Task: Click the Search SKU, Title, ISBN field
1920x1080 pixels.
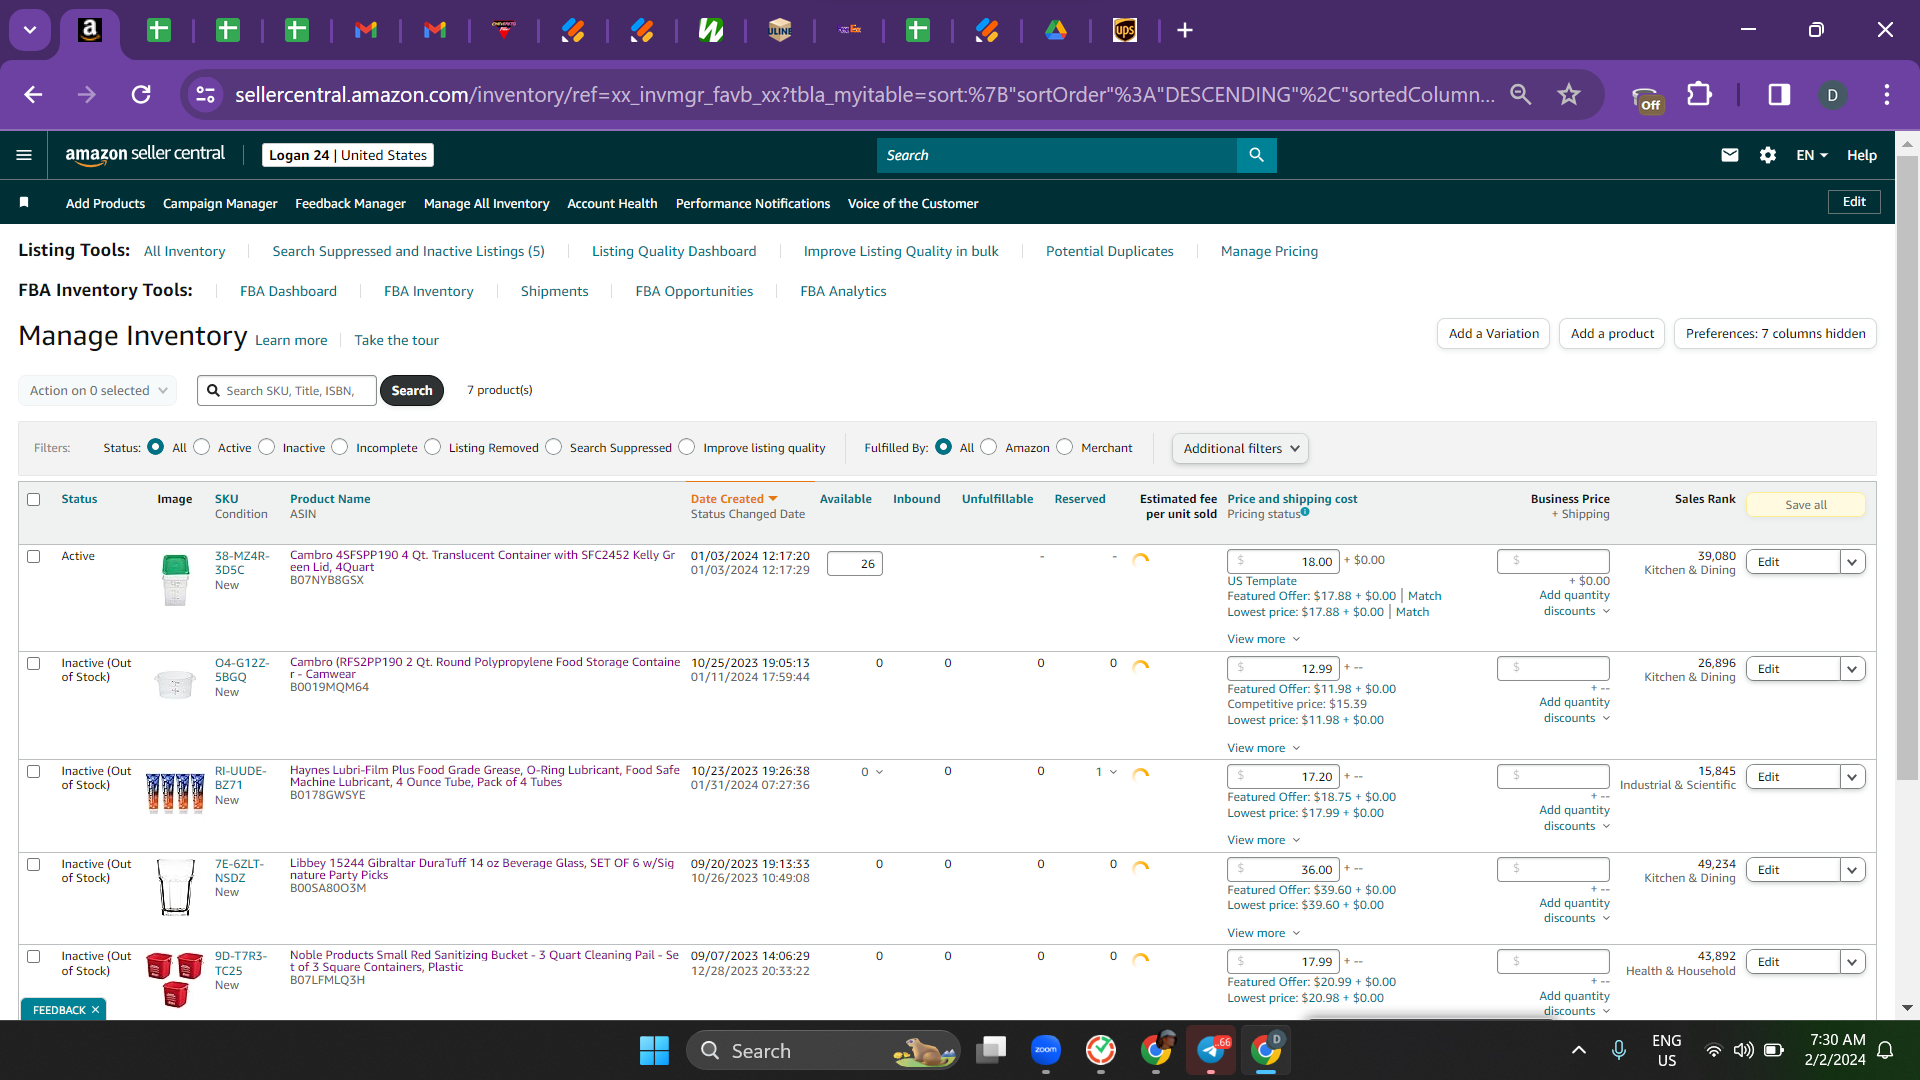Action: coord(287,391)
